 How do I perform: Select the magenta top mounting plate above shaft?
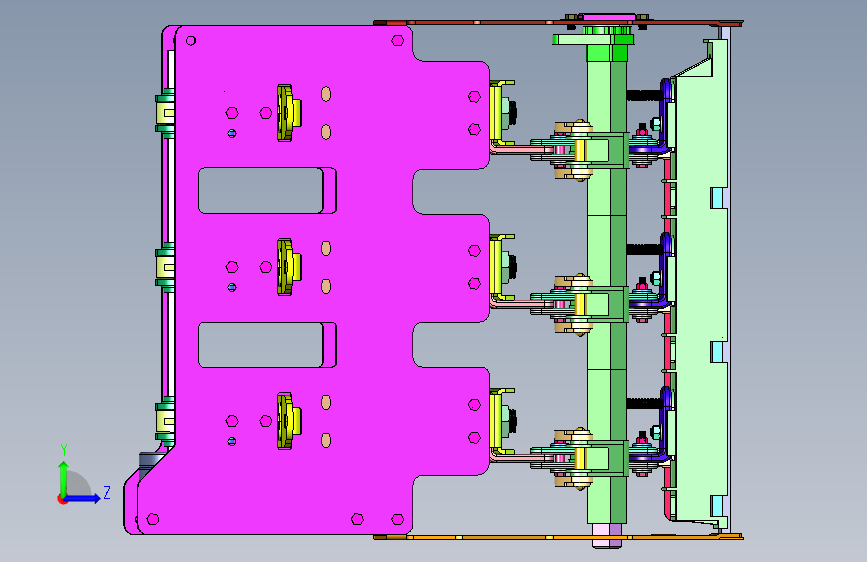pos(607,18)
